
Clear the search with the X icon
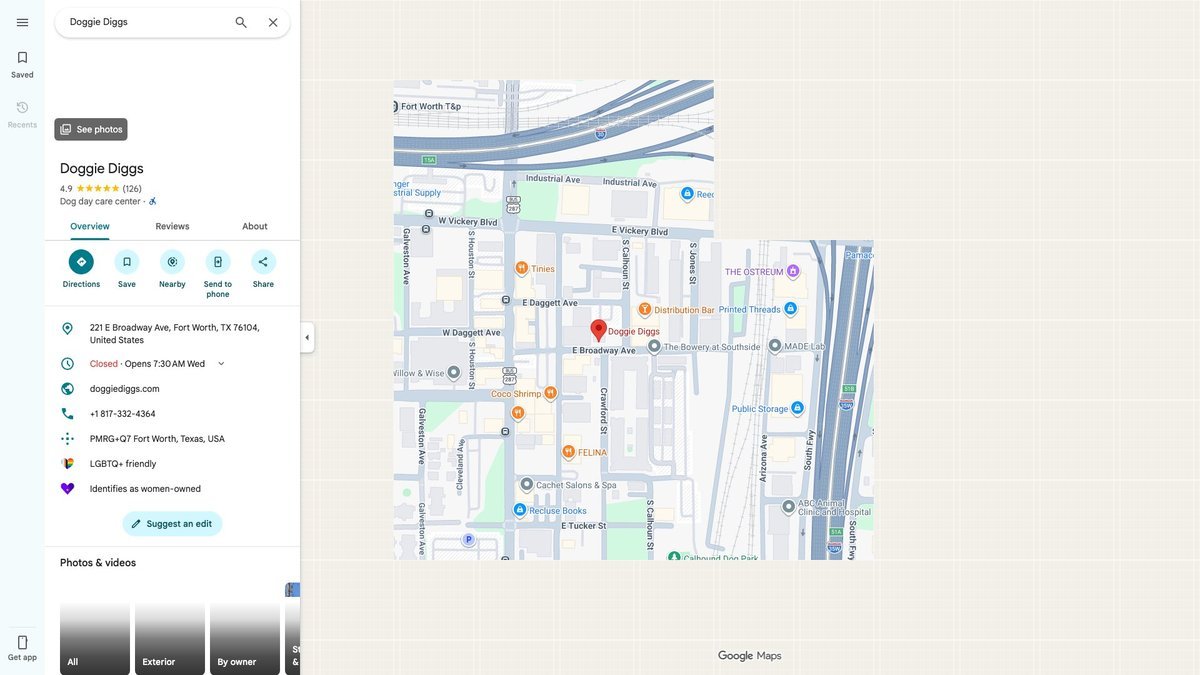[273, 22]
